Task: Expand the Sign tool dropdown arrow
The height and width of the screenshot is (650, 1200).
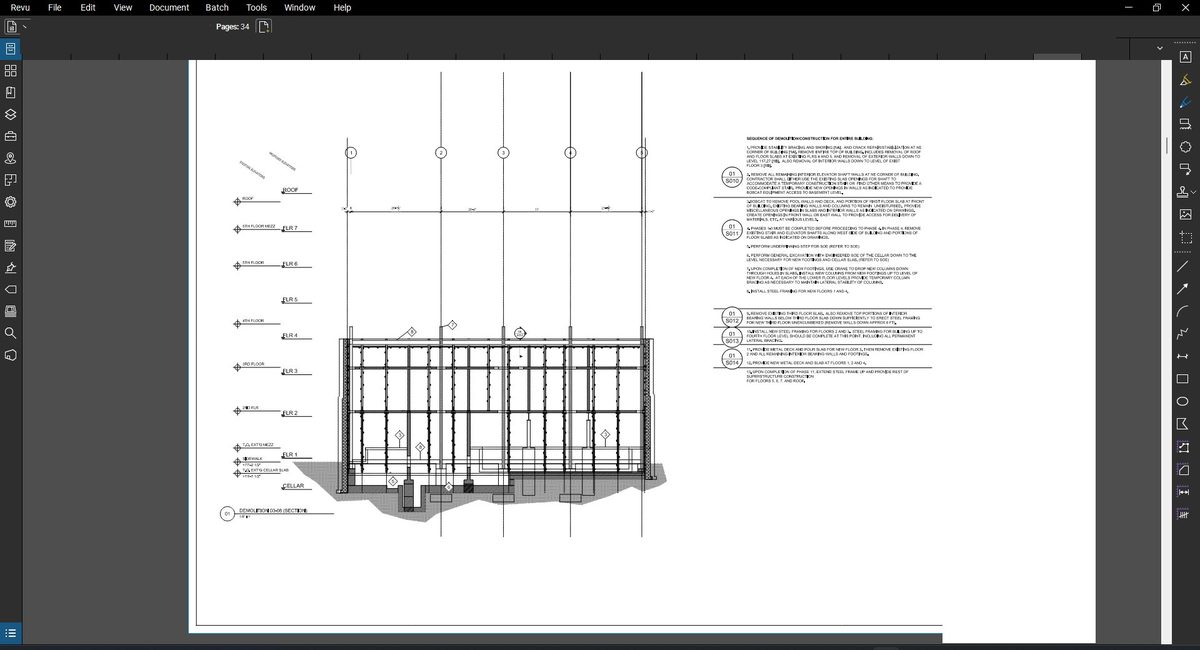Action: coord(1195,190)
